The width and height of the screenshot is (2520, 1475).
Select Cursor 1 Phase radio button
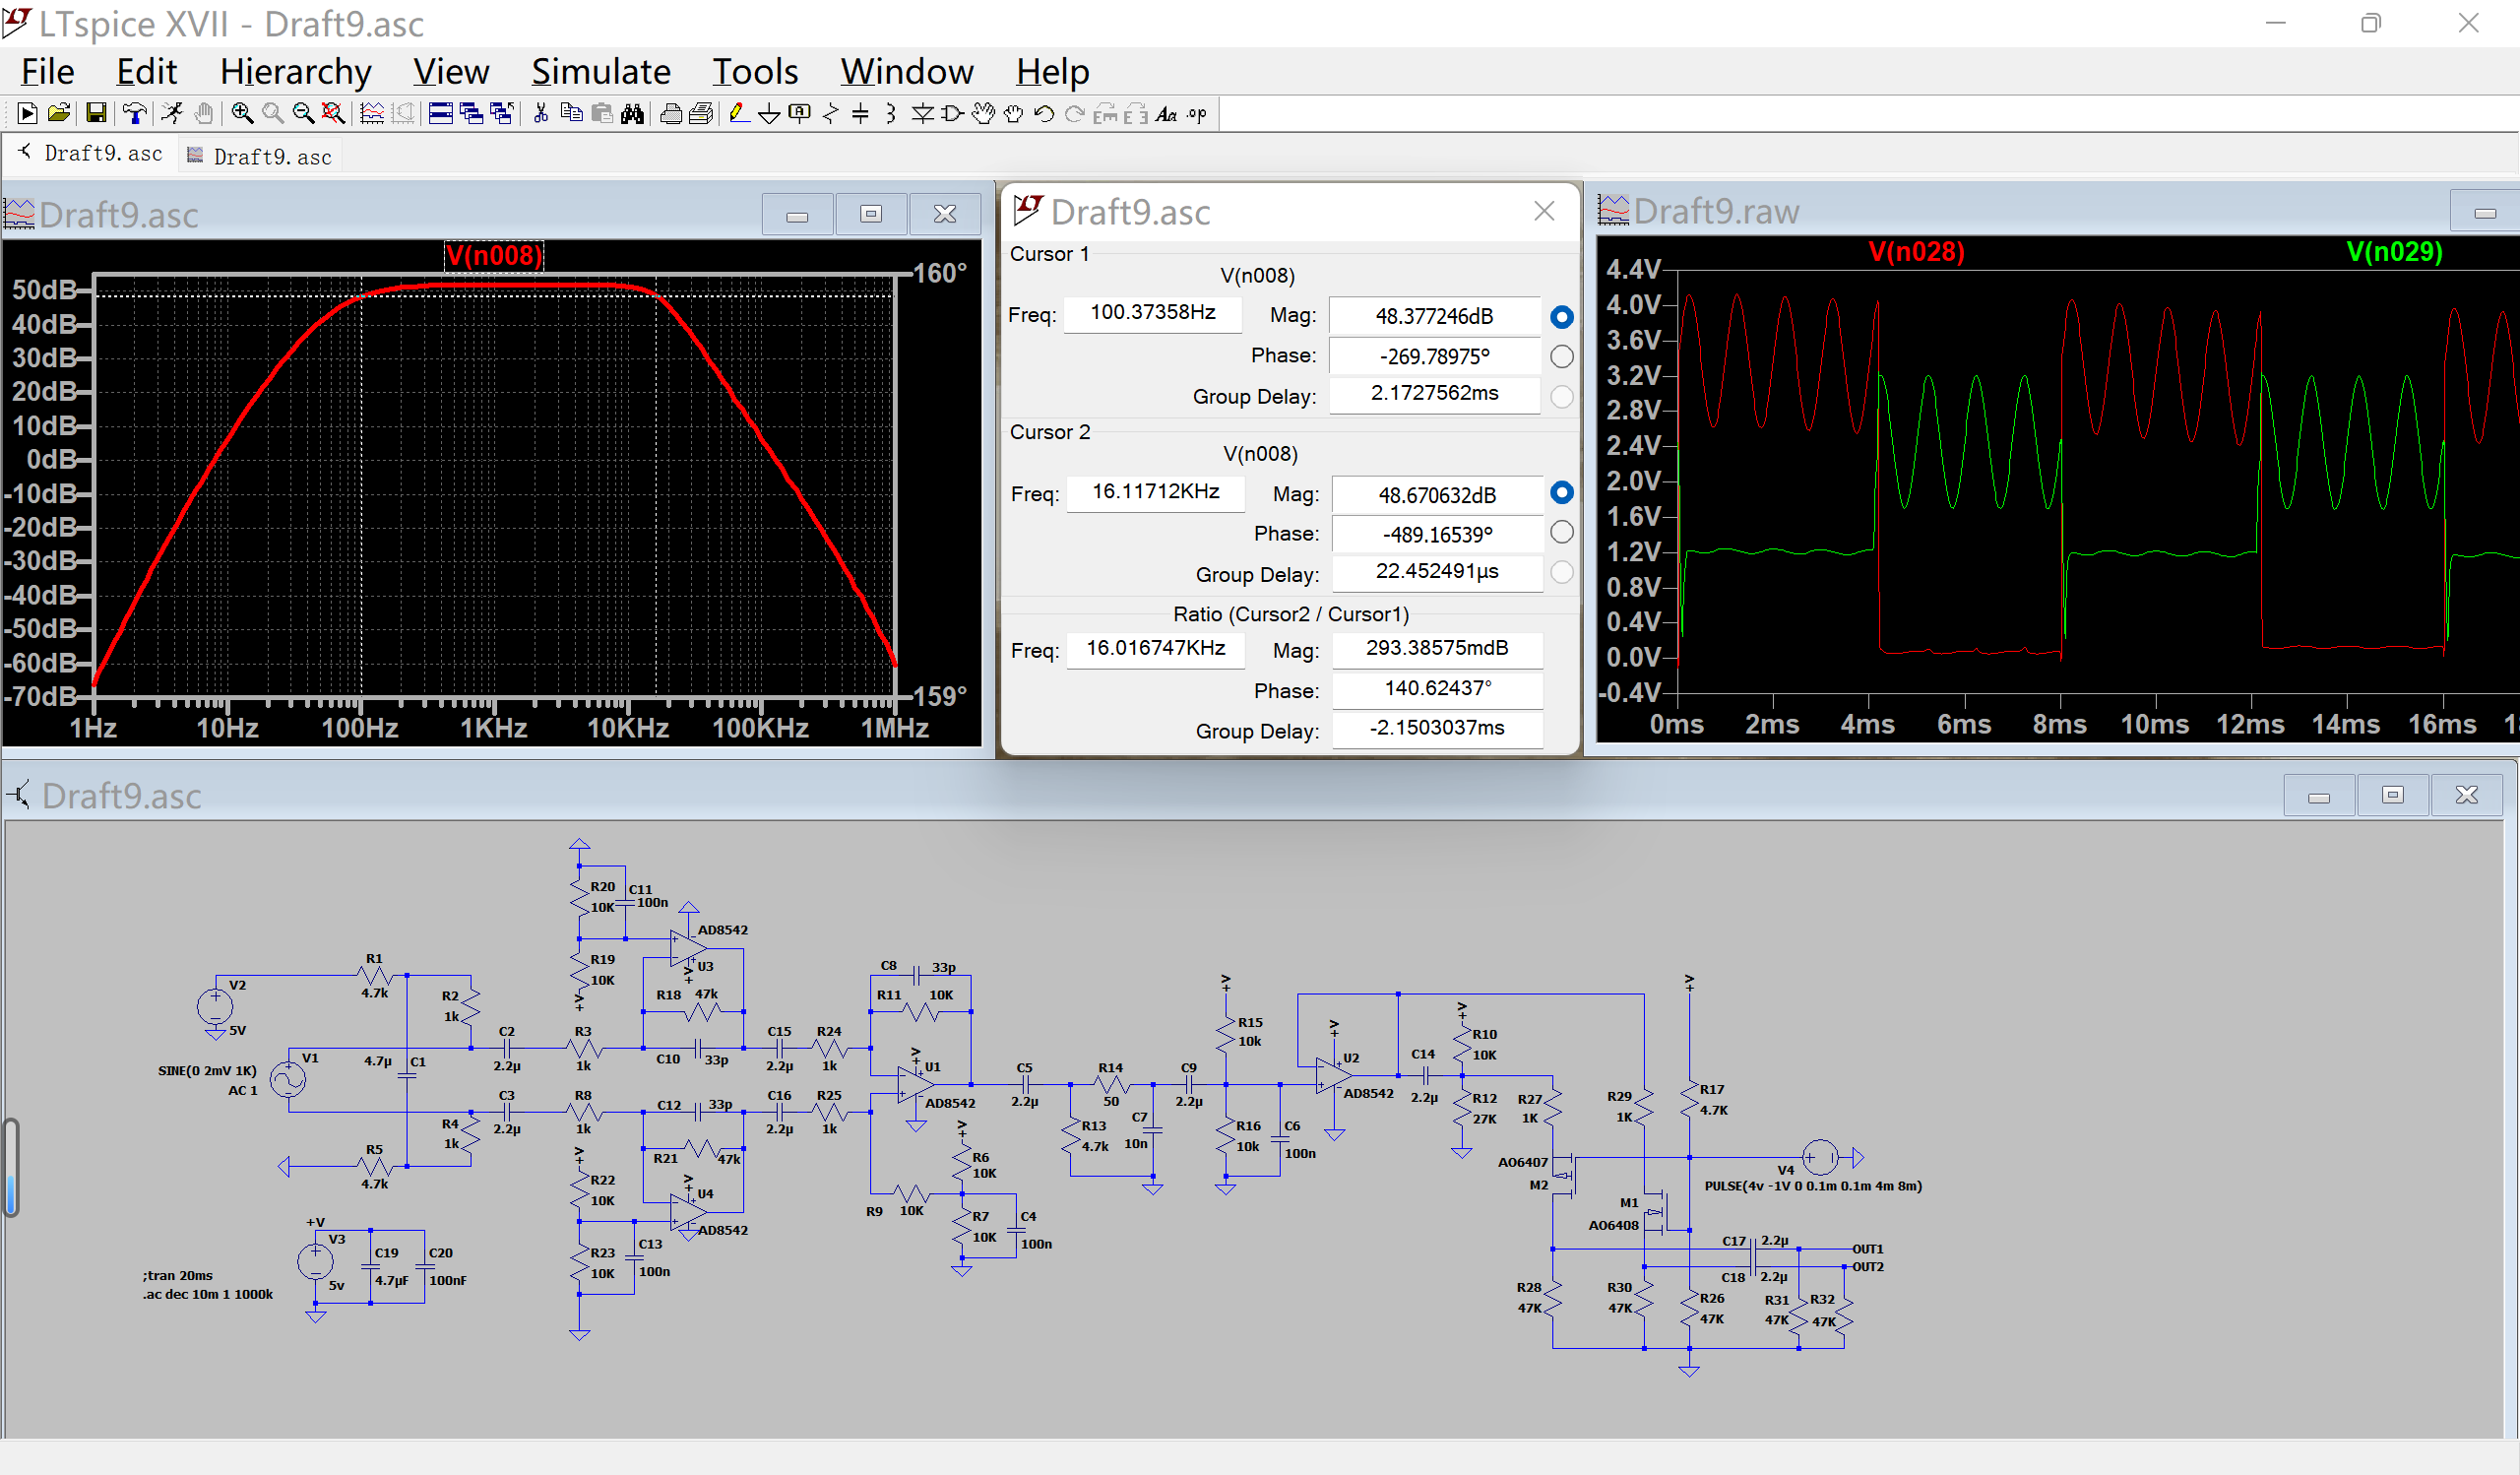(1561, 357)
